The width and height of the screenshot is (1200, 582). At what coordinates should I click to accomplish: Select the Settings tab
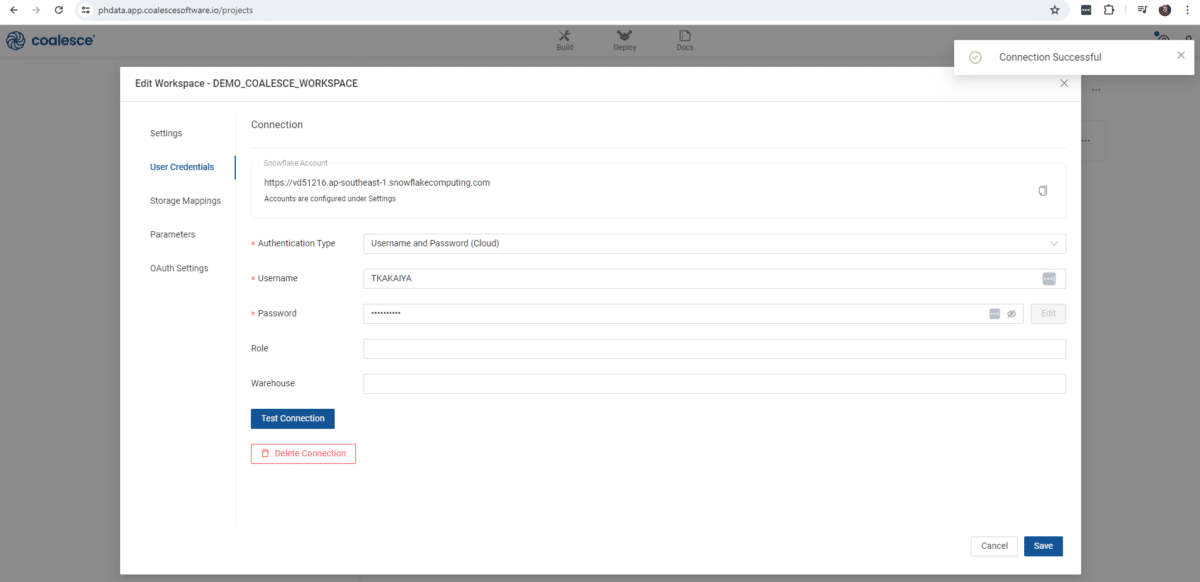click(166, 133)
